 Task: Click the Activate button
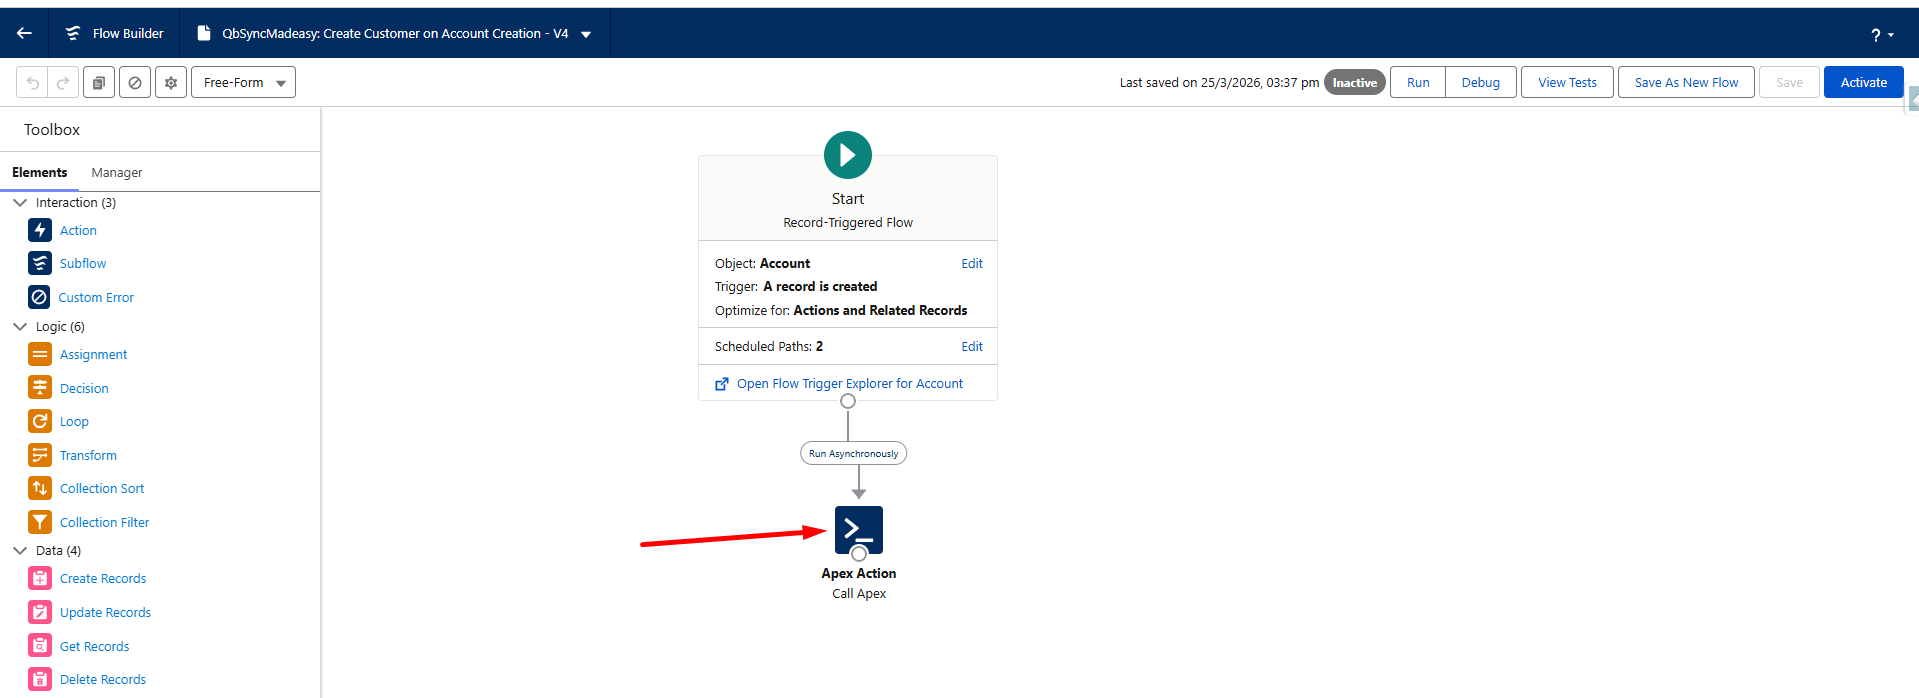(1863, 82)
